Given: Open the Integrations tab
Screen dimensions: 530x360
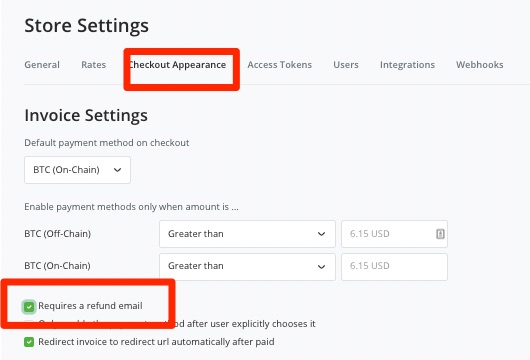Looking at the screenshot, I should click(407, 65).
